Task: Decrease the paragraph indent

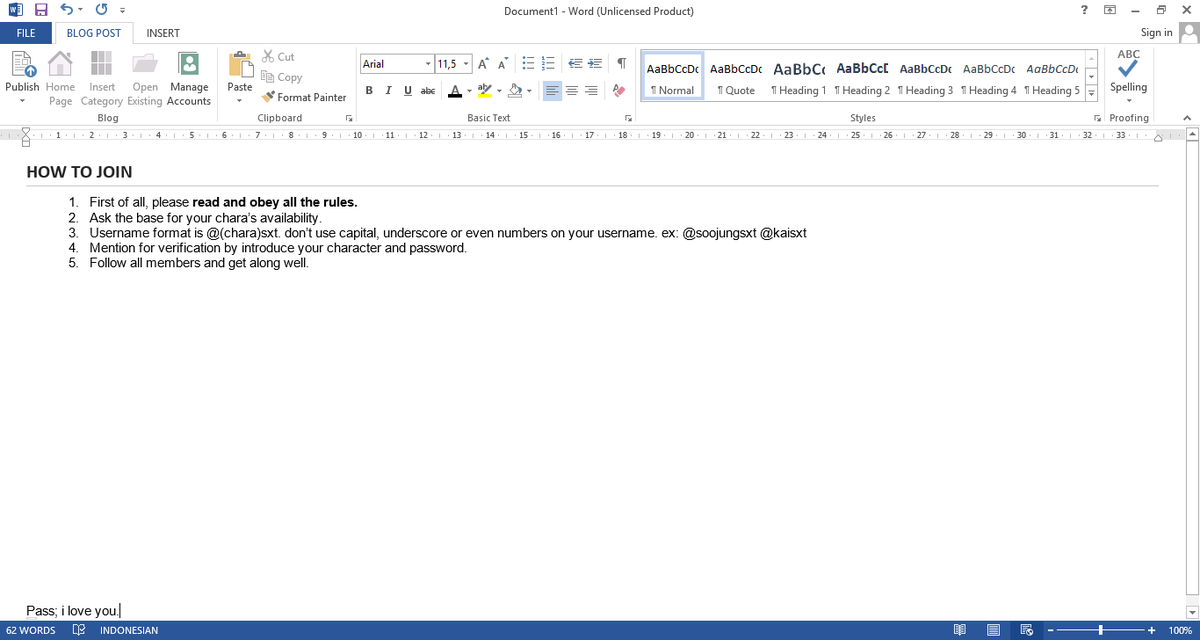Action: click(x=577, y=64)
